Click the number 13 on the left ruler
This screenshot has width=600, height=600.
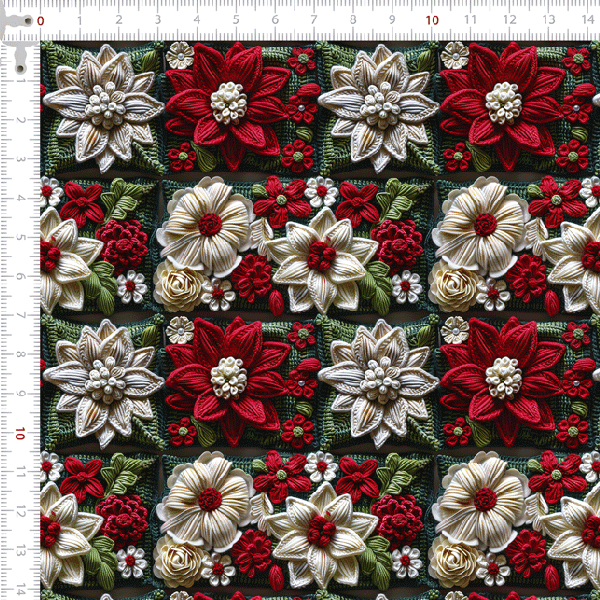coord(20,550)
